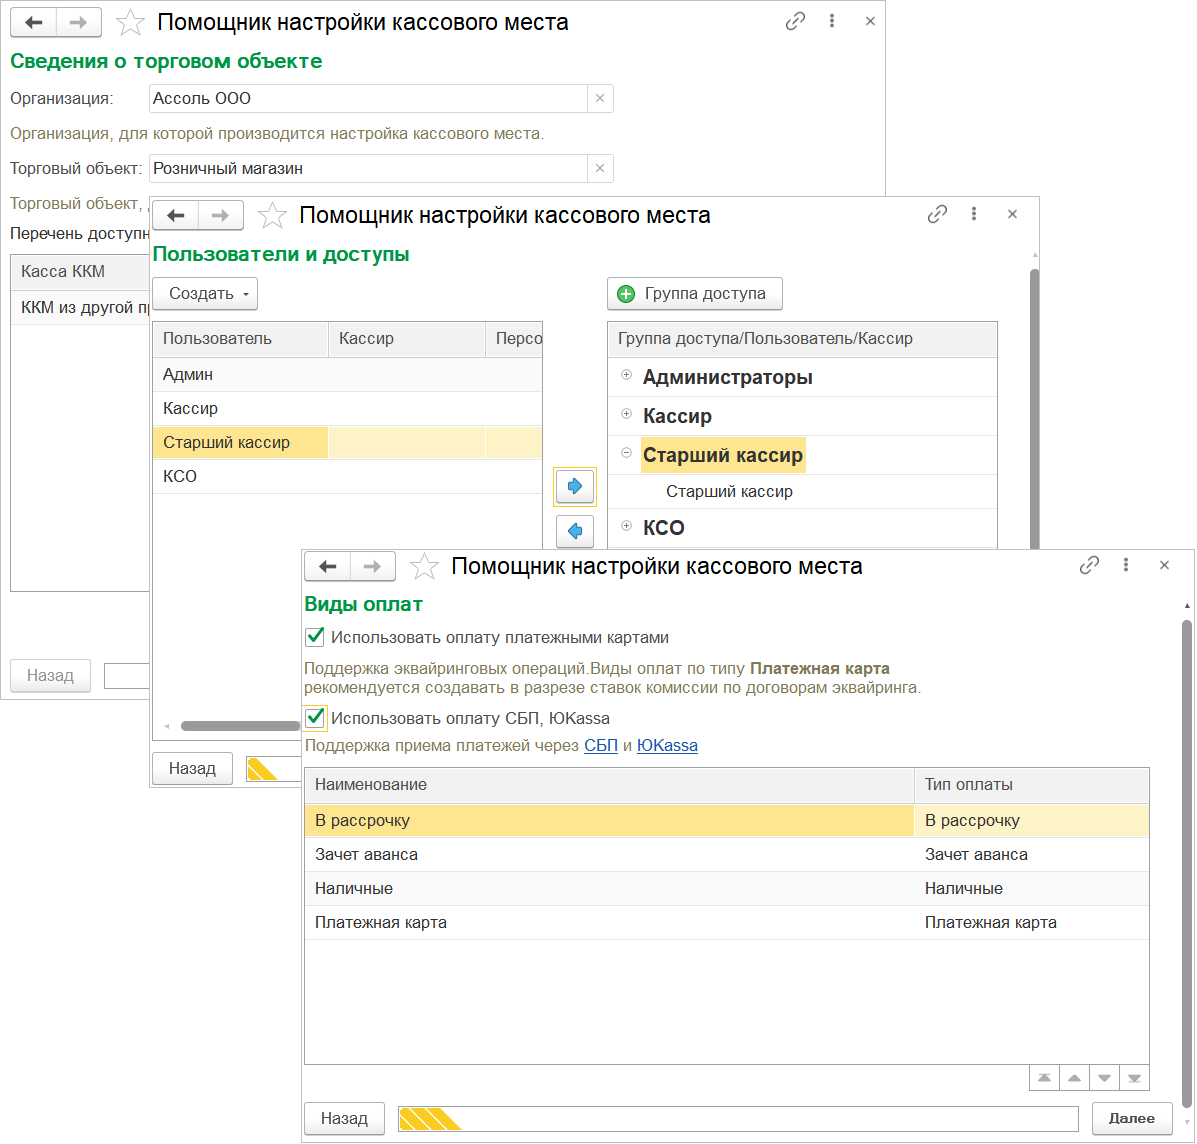The height and width of the screenshot is (1144, 1197).
Task: Open more options menu in Пользователи window
Action: (x=973, y=214)
